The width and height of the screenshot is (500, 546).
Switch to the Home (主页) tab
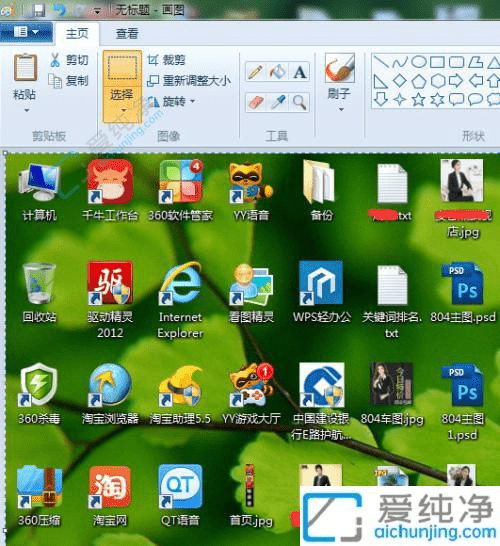(x=77, y=33)
